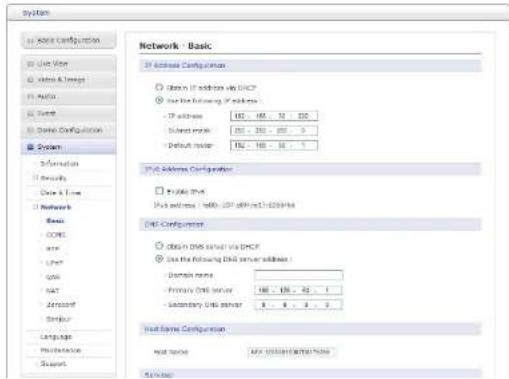Click the System menu icon
The height and width of the screenshot is (379, 509).
[x=30, y=147]
